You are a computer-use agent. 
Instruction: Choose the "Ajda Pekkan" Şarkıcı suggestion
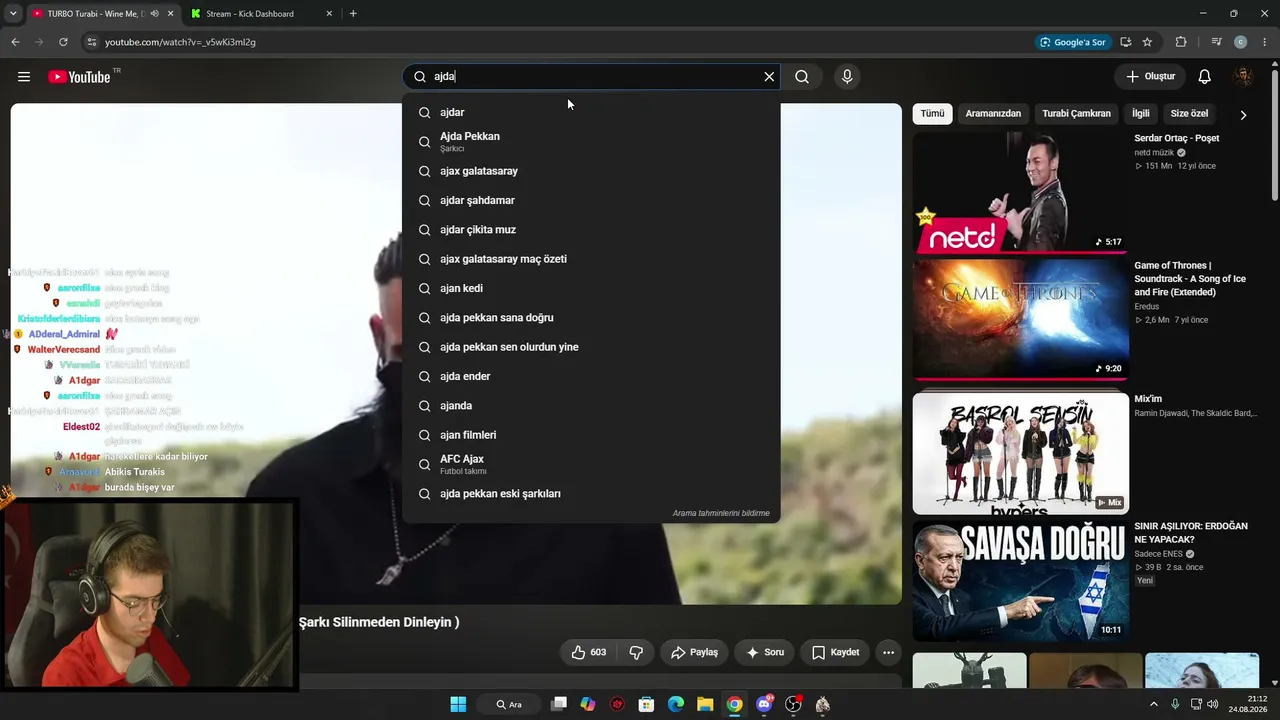(x=591, y=142)
